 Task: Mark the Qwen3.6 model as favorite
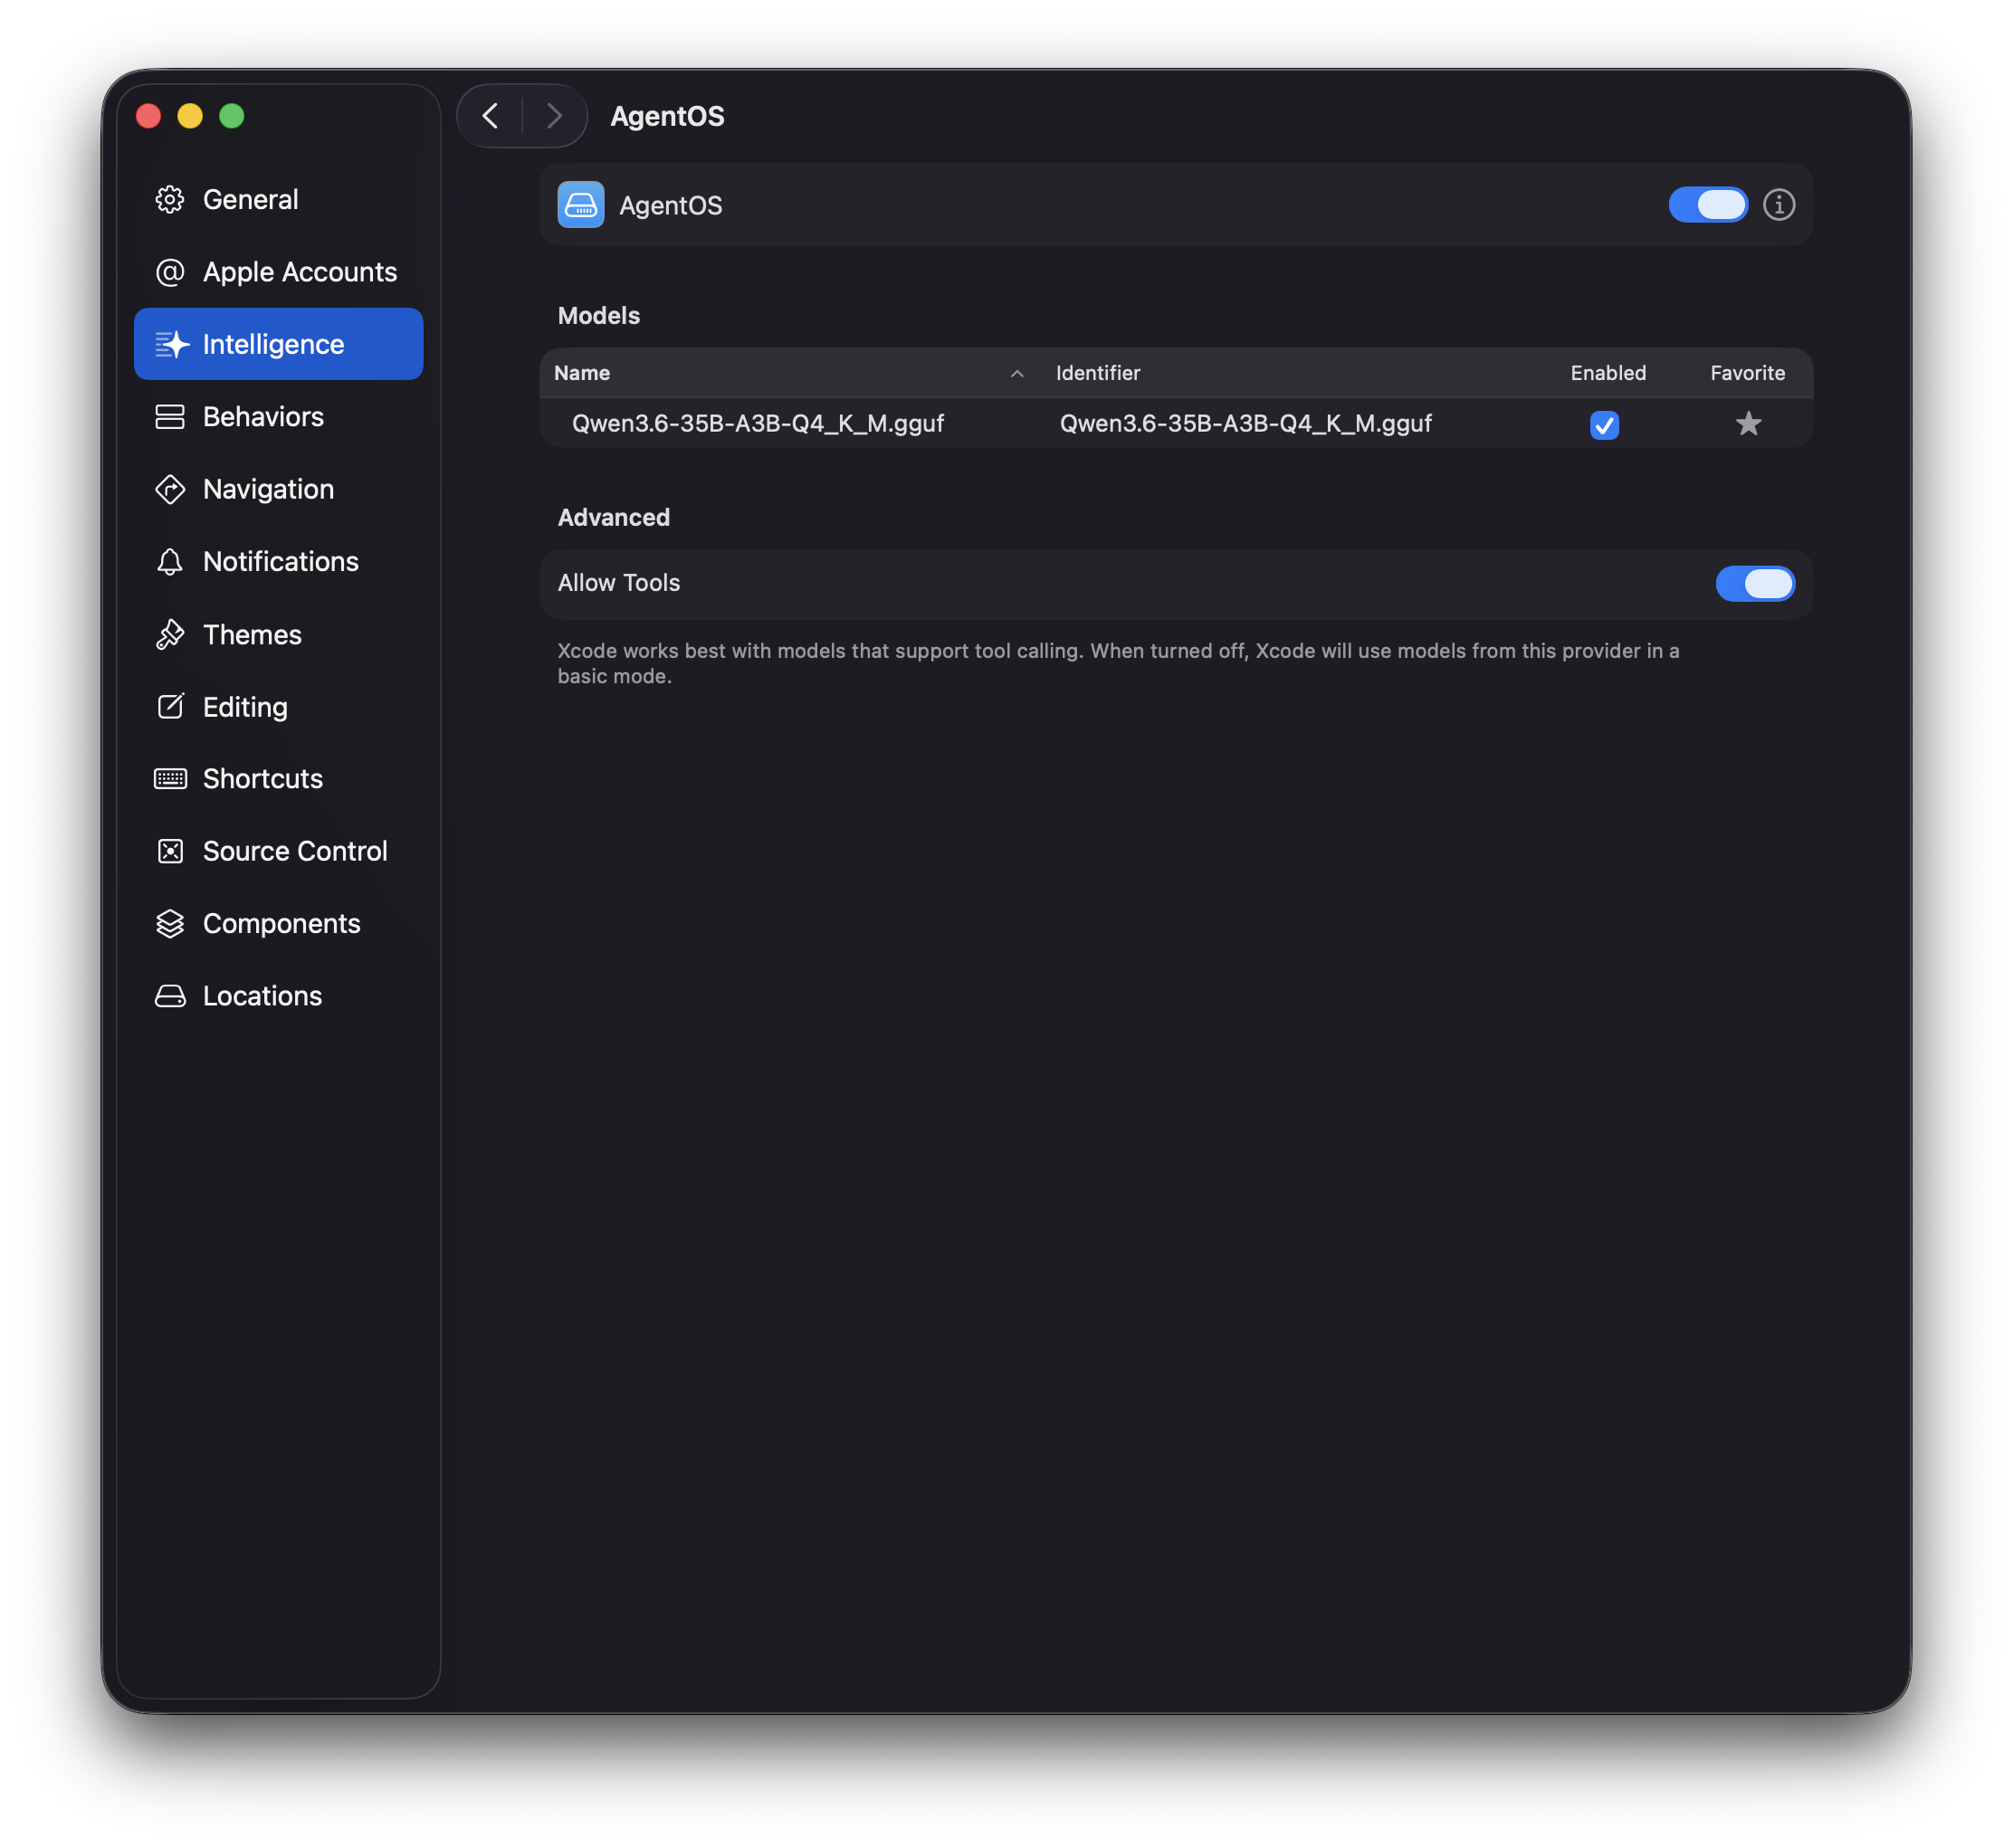[x=1747, y=424]
